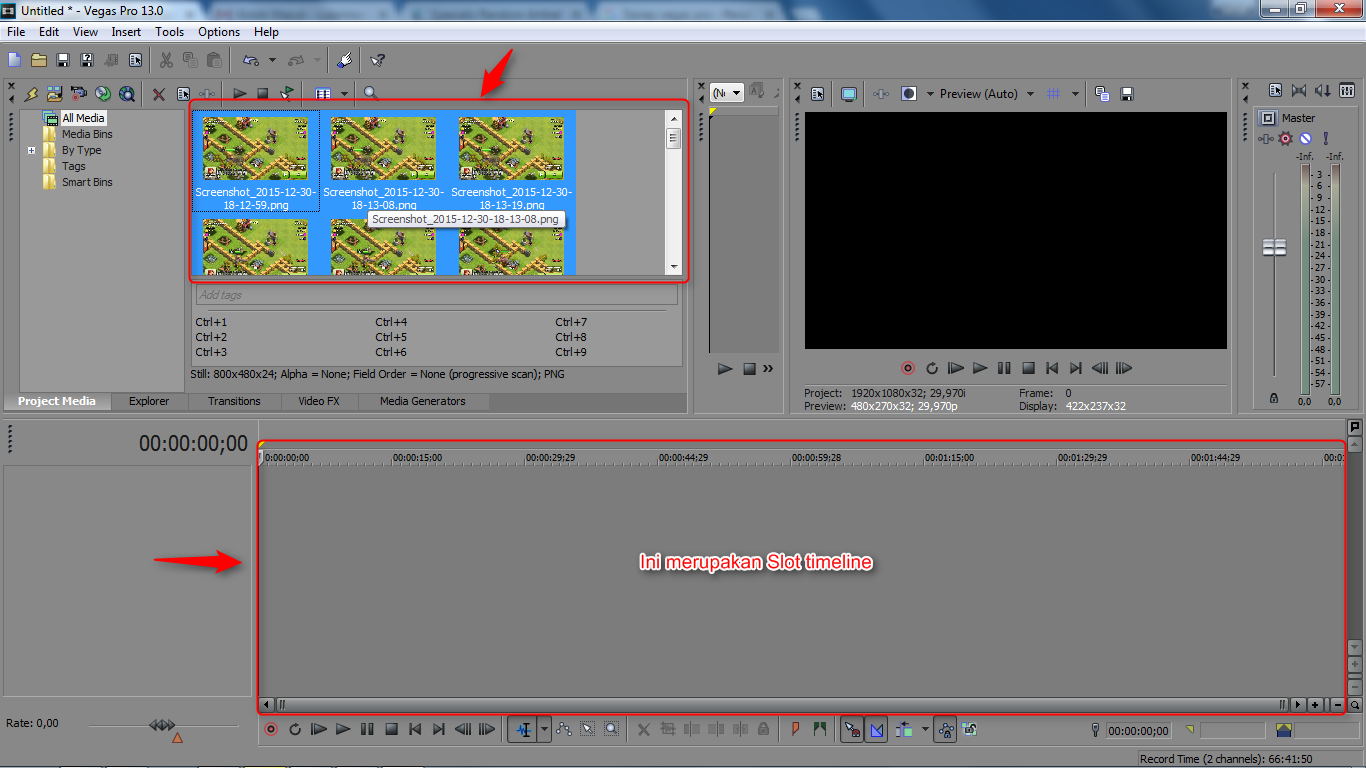Toggle the preview overlays grid icon
The width and height of the screenshot is (1366, 768).
tap(1053, 94)
